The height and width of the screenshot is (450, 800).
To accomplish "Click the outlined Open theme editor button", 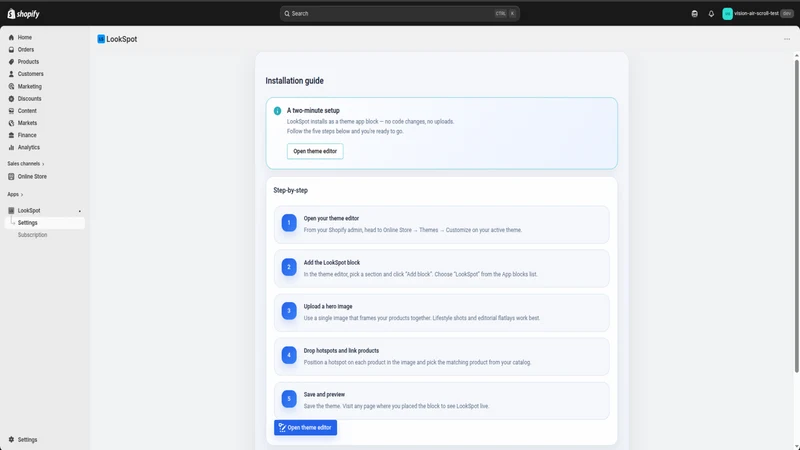I will click(x=315, y=151).
